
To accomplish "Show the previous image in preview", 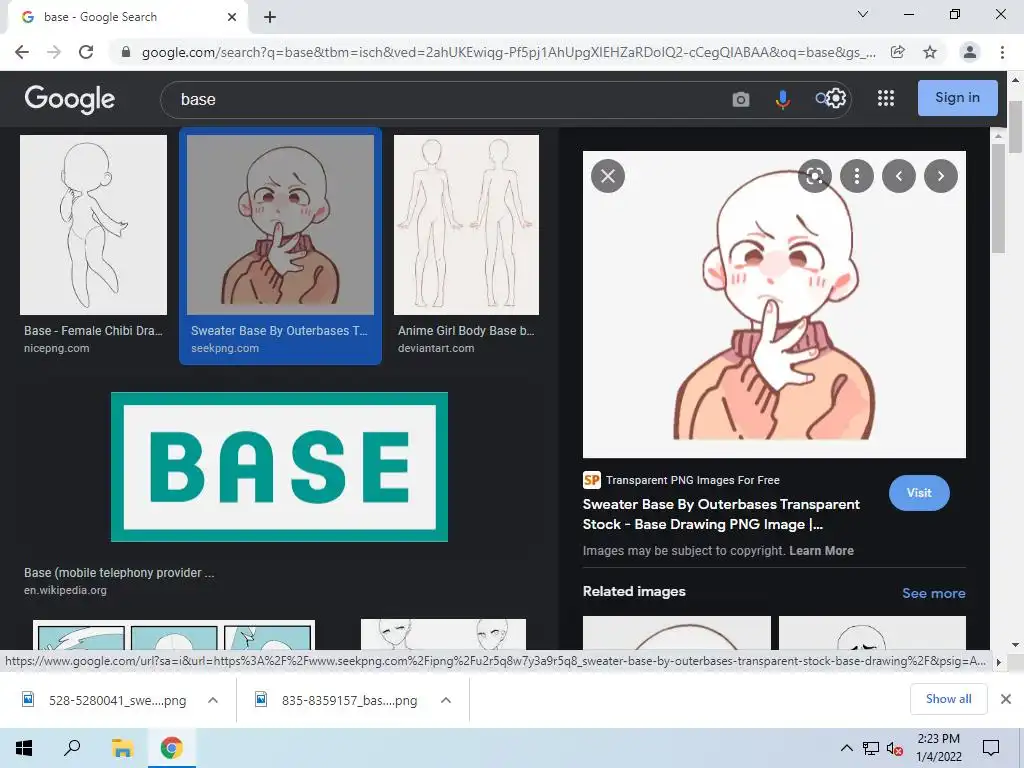I will 899,176.
